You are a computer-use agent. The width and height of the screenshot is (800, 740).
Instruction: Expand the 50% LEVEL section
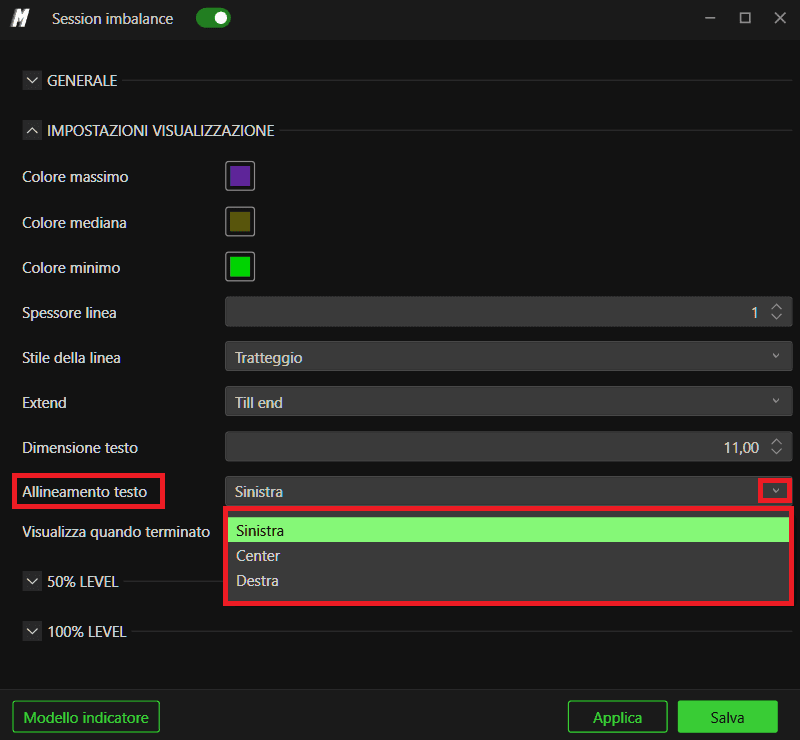coord(32,581)
